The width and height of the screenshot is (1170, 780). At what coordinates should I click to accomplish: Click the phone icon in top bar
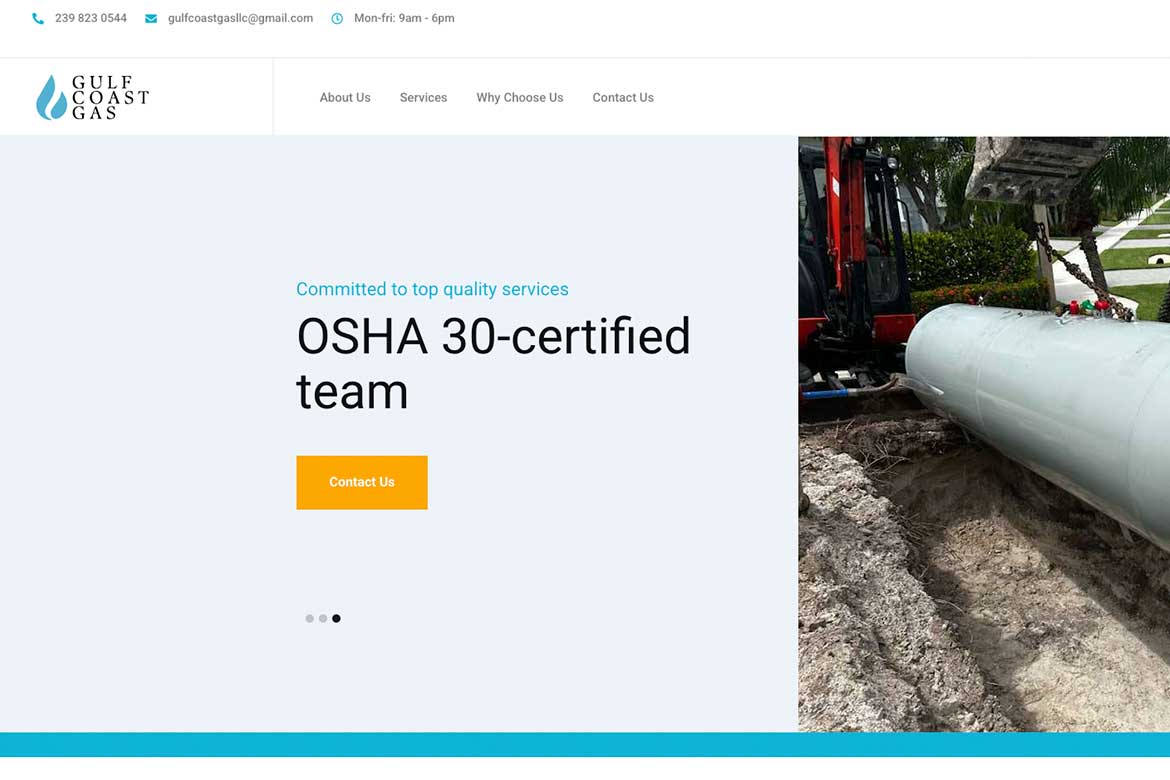(38, 18)
